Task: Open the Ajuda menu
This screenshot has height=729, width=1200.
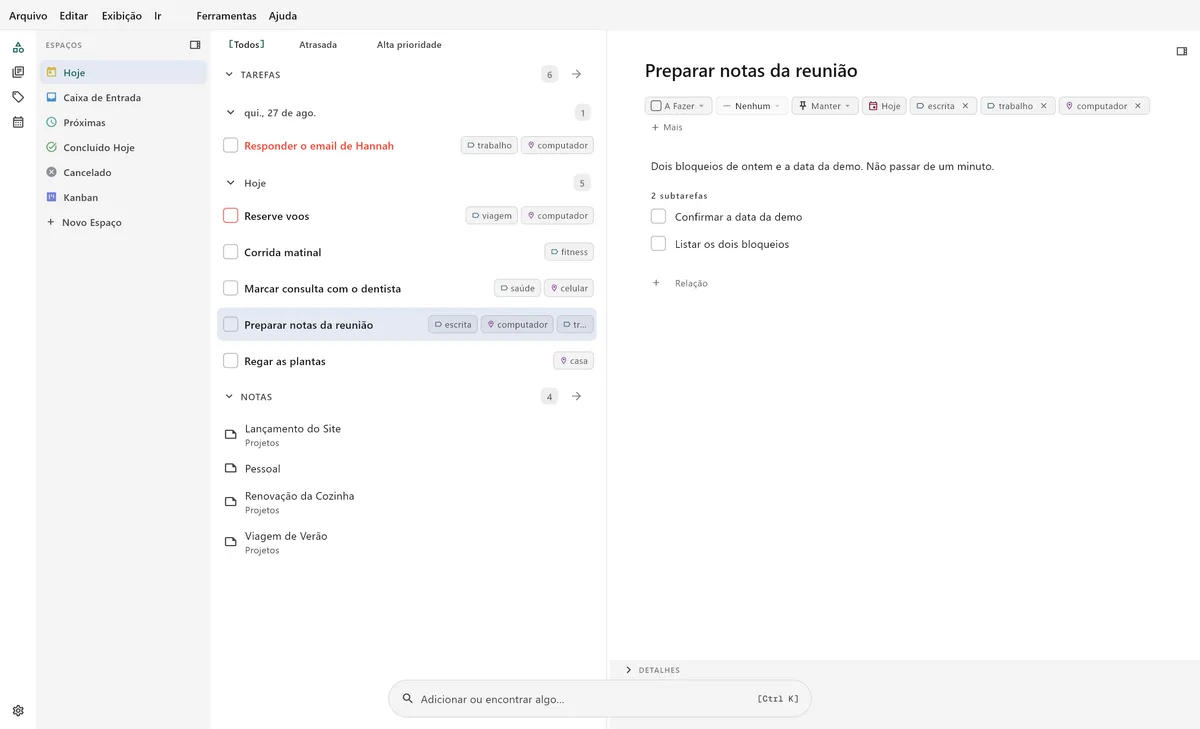Action: 283,16
